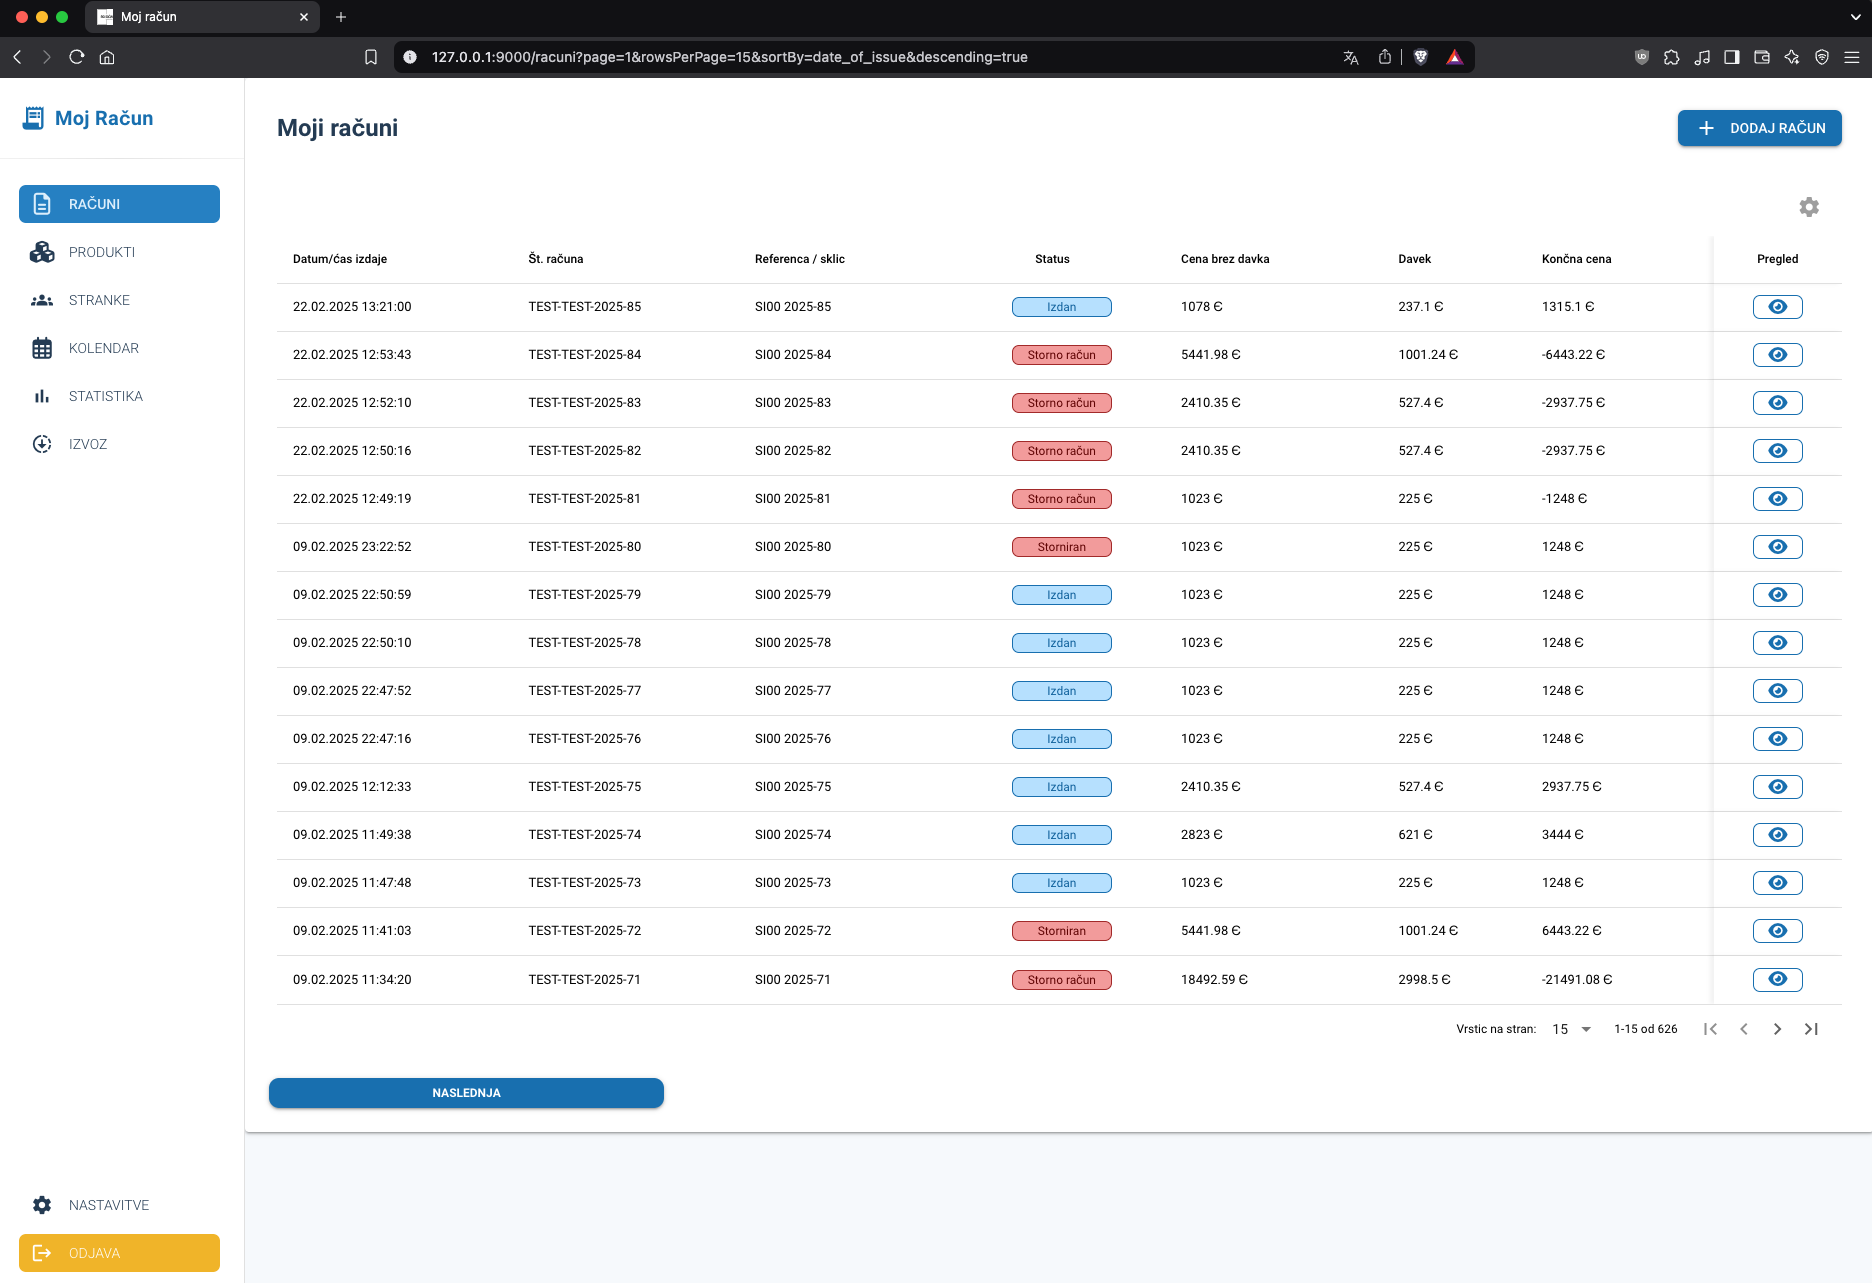Sort table by Končna cena column
Image resolution: width=1872 pixels, height=1283 pixels.
click(x=1576, y=259)
